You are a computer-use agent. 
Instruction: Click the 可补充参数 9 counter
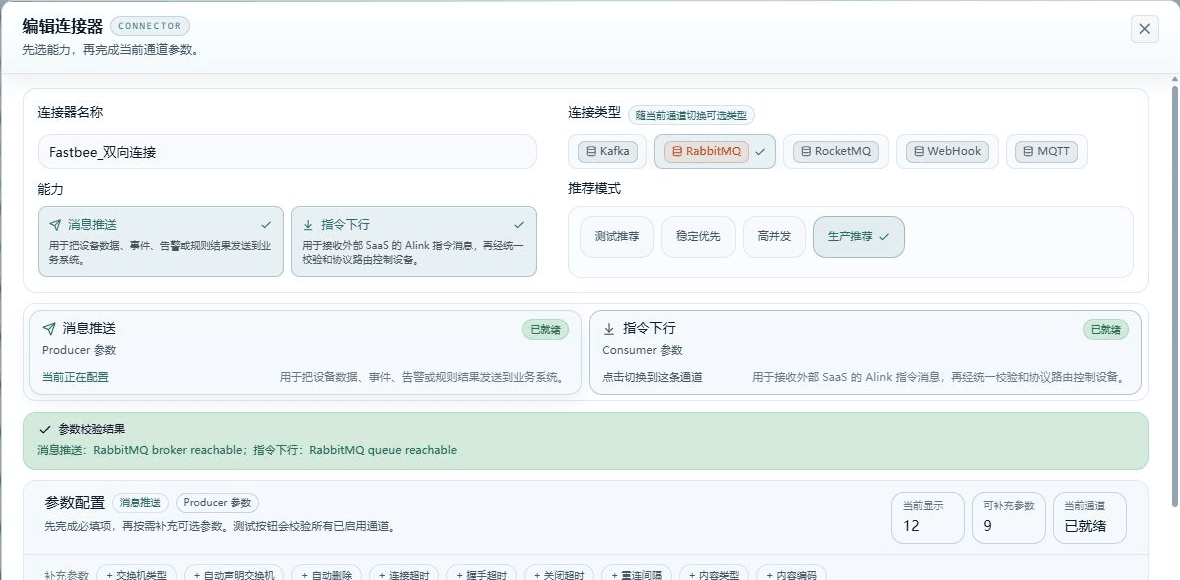tap(1008, 518)
